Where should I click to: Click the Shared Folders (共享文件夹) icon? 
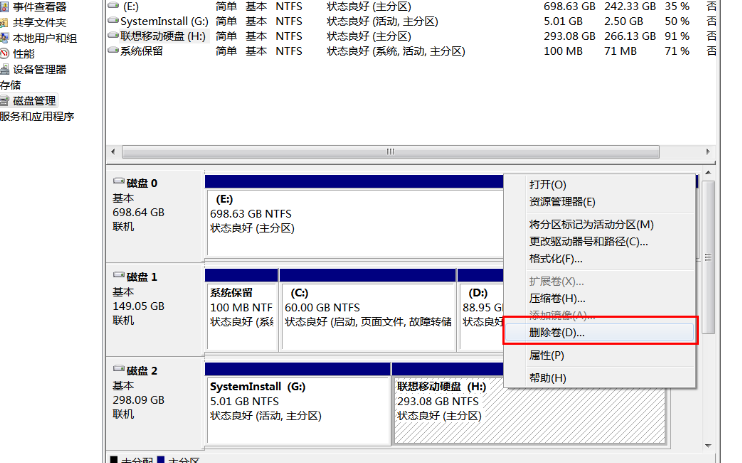tap(4, 22)
